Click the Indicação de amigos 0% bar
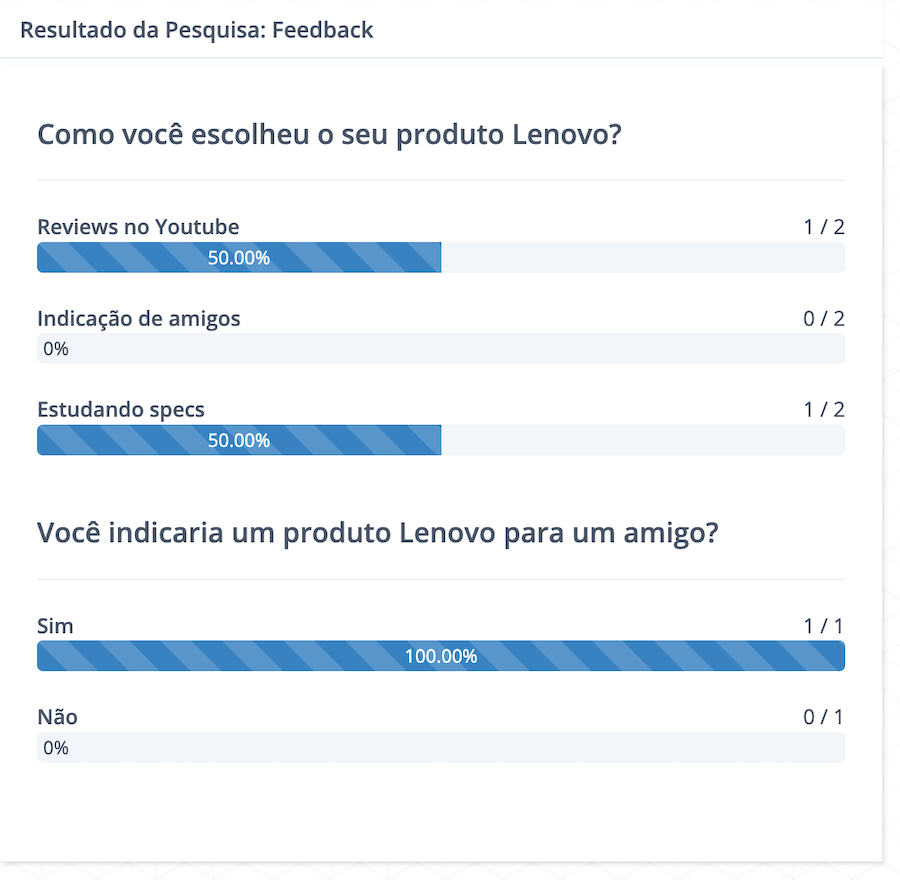 [x=441, y=348]
